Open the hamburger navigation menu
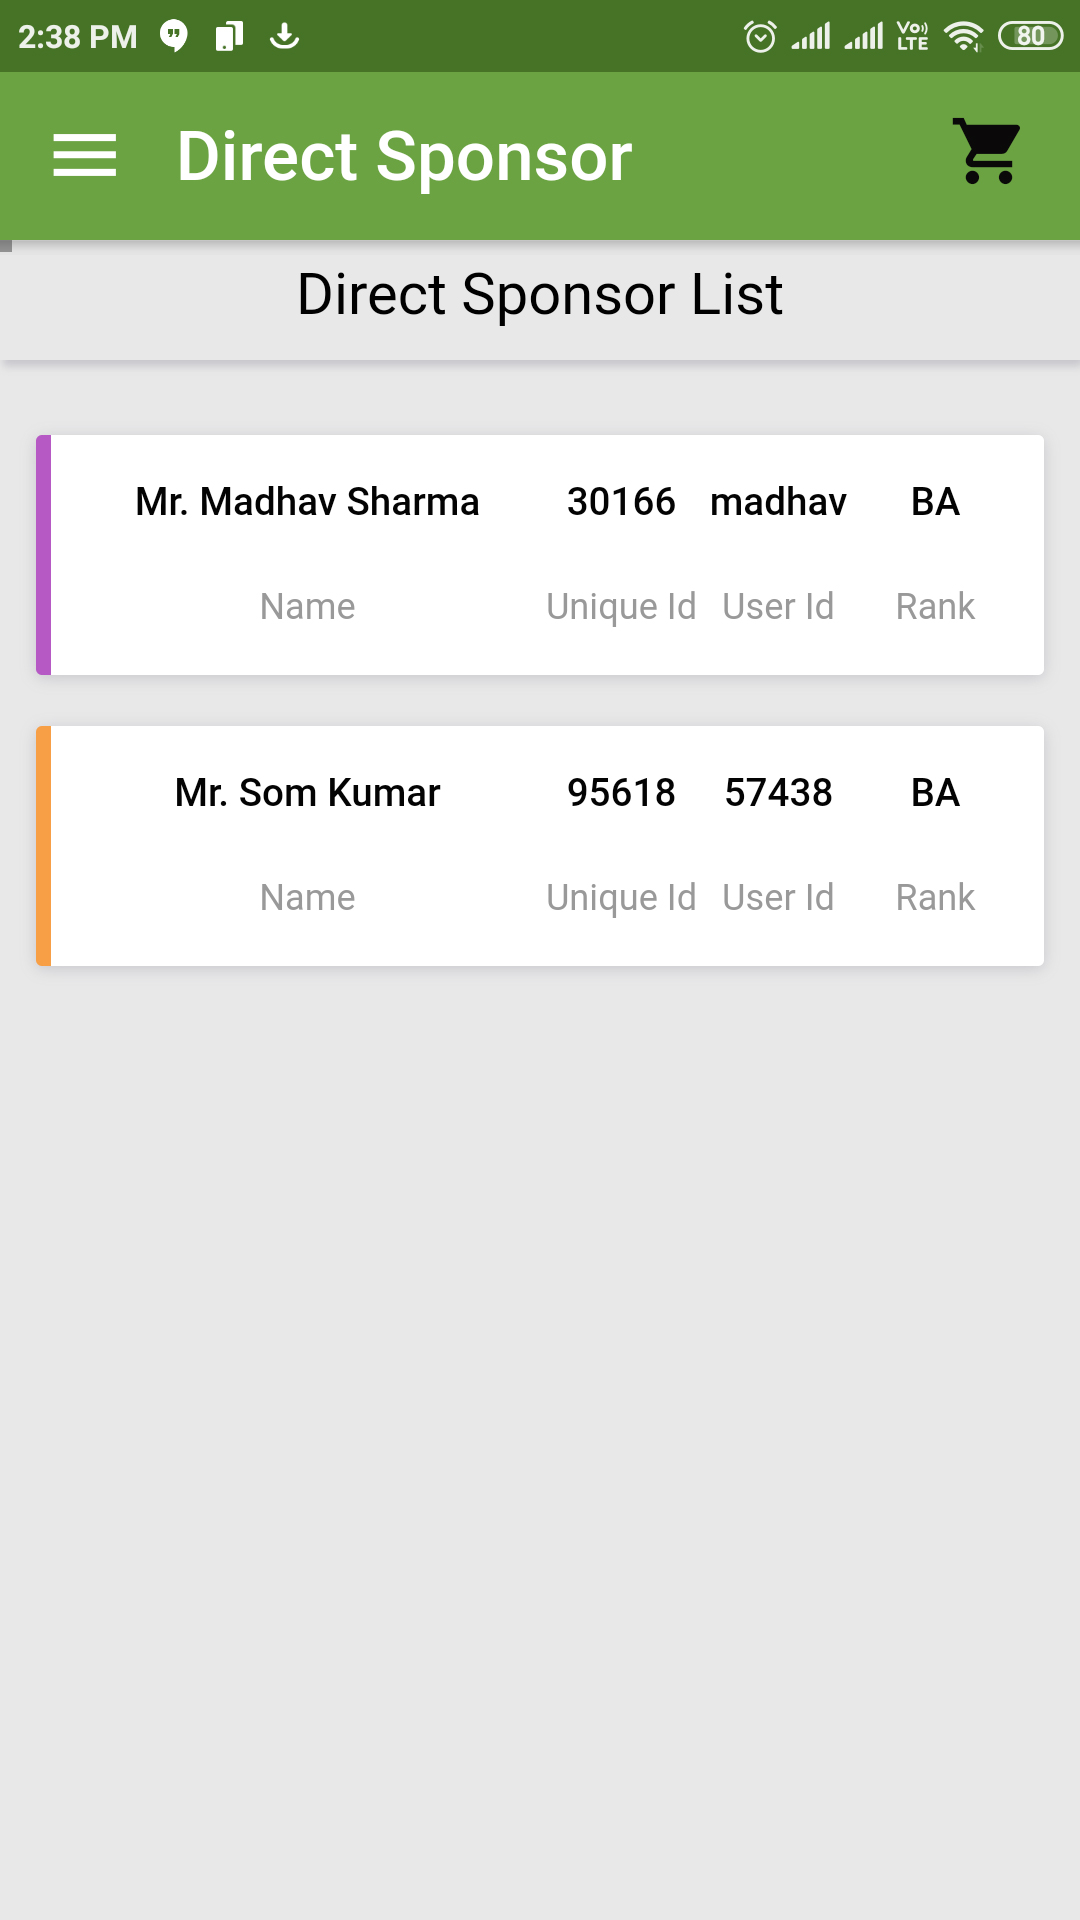The image size is (1080, 1920). pos(85,156)
